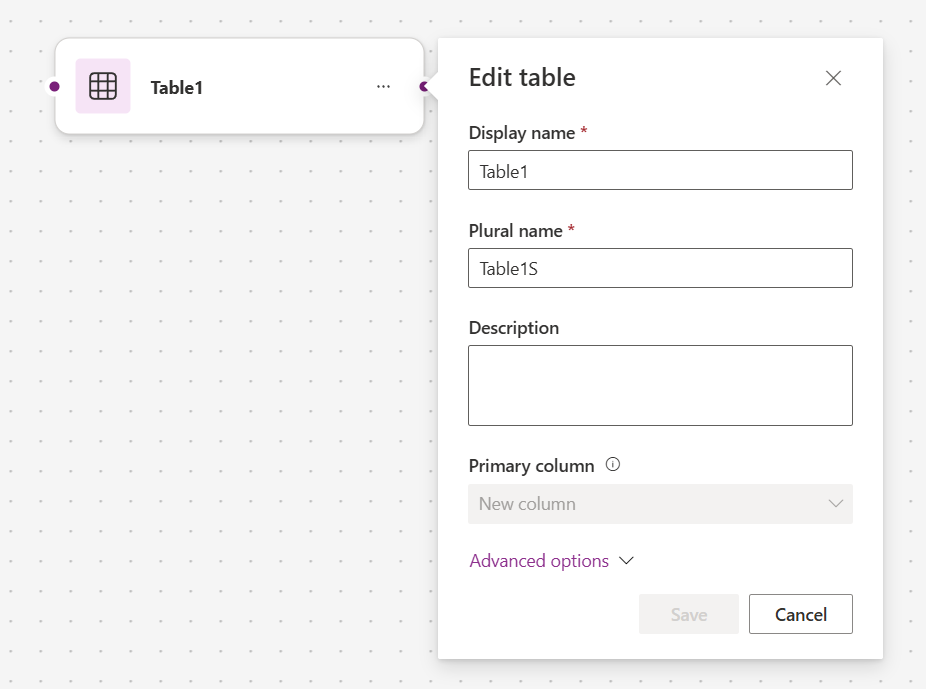The width and height of the screenshot is (926, 689).
Task: Click the Edit table panel heading
Action: coord(522,78)
